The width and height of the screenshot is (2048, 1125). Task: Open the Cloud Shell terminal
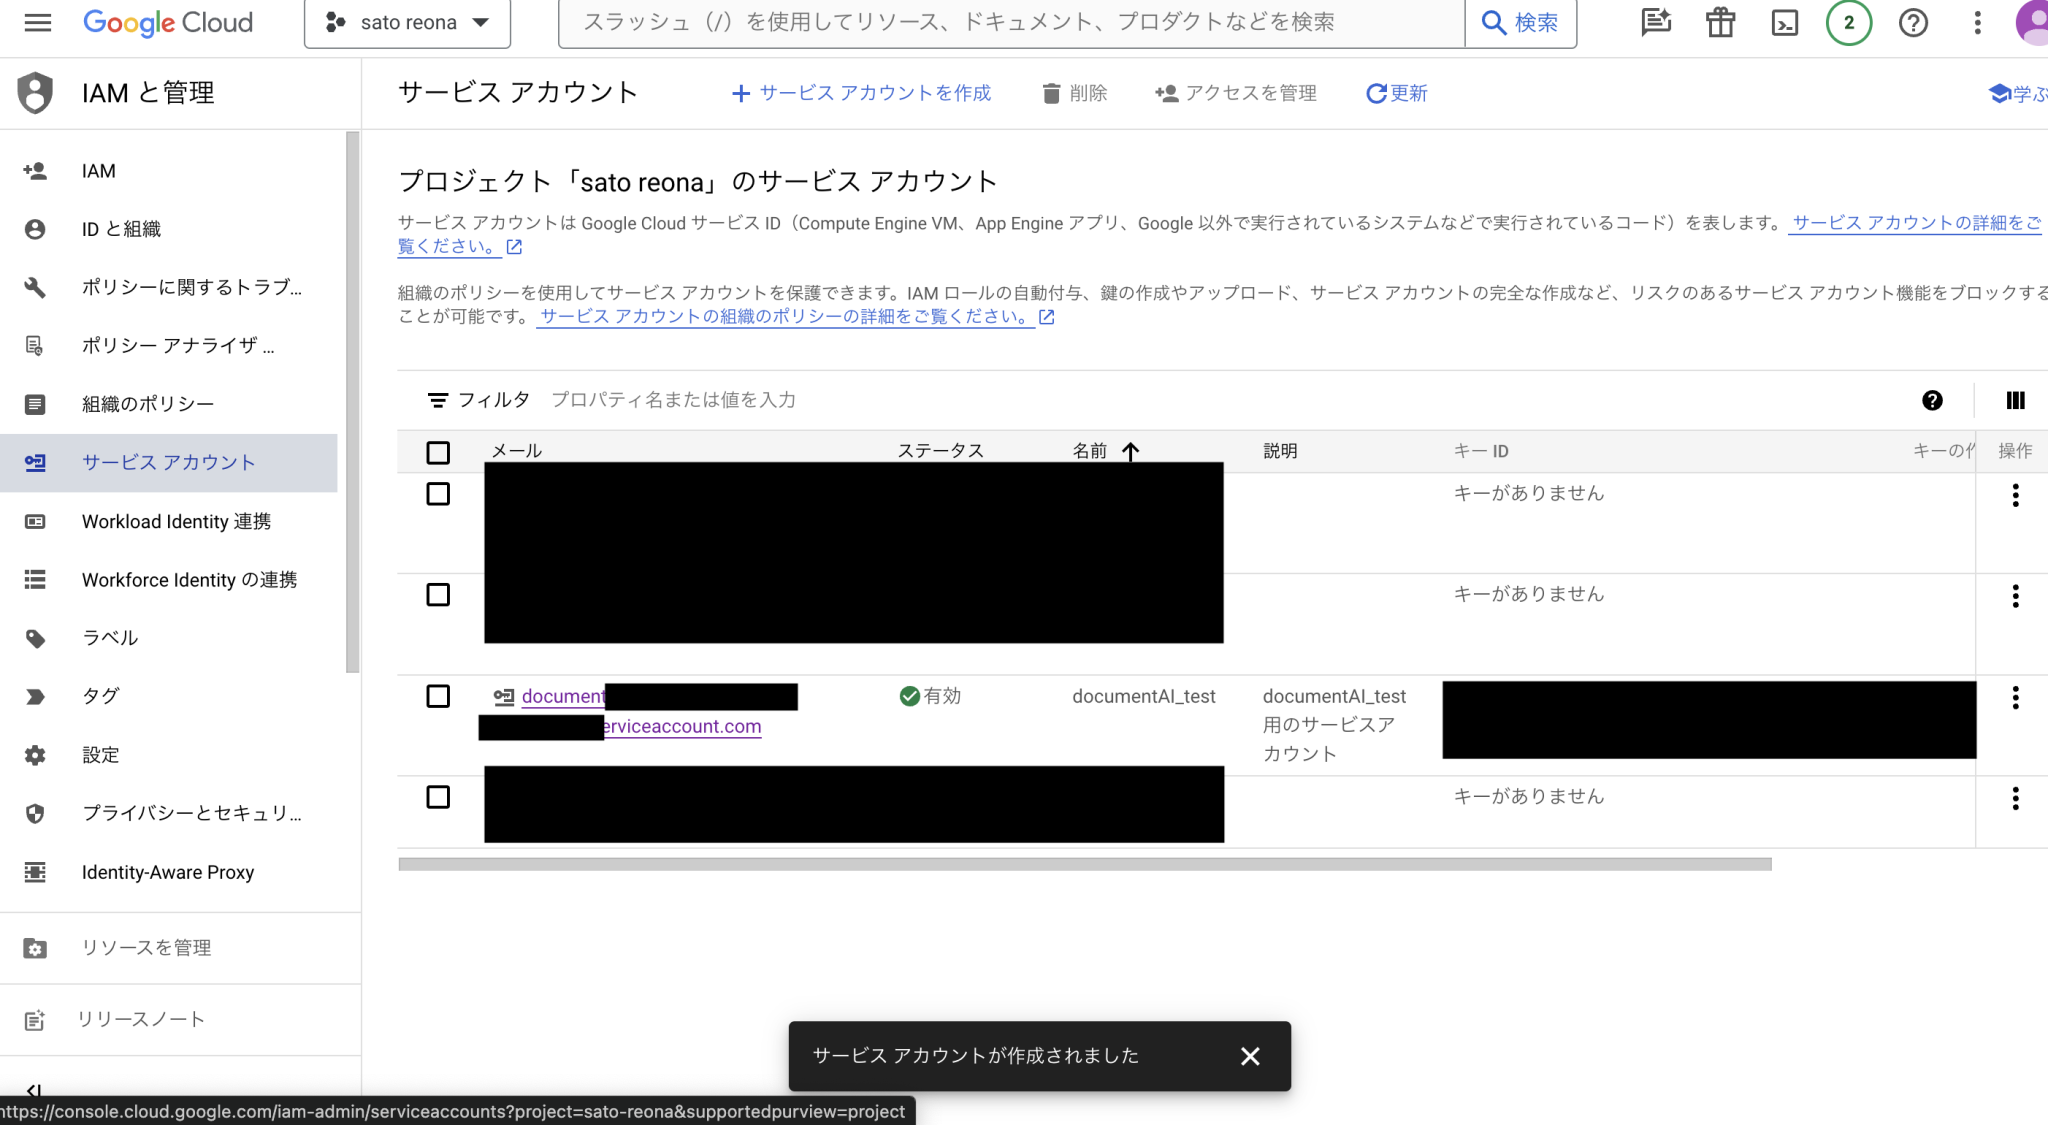click(x=1784, y=22)
